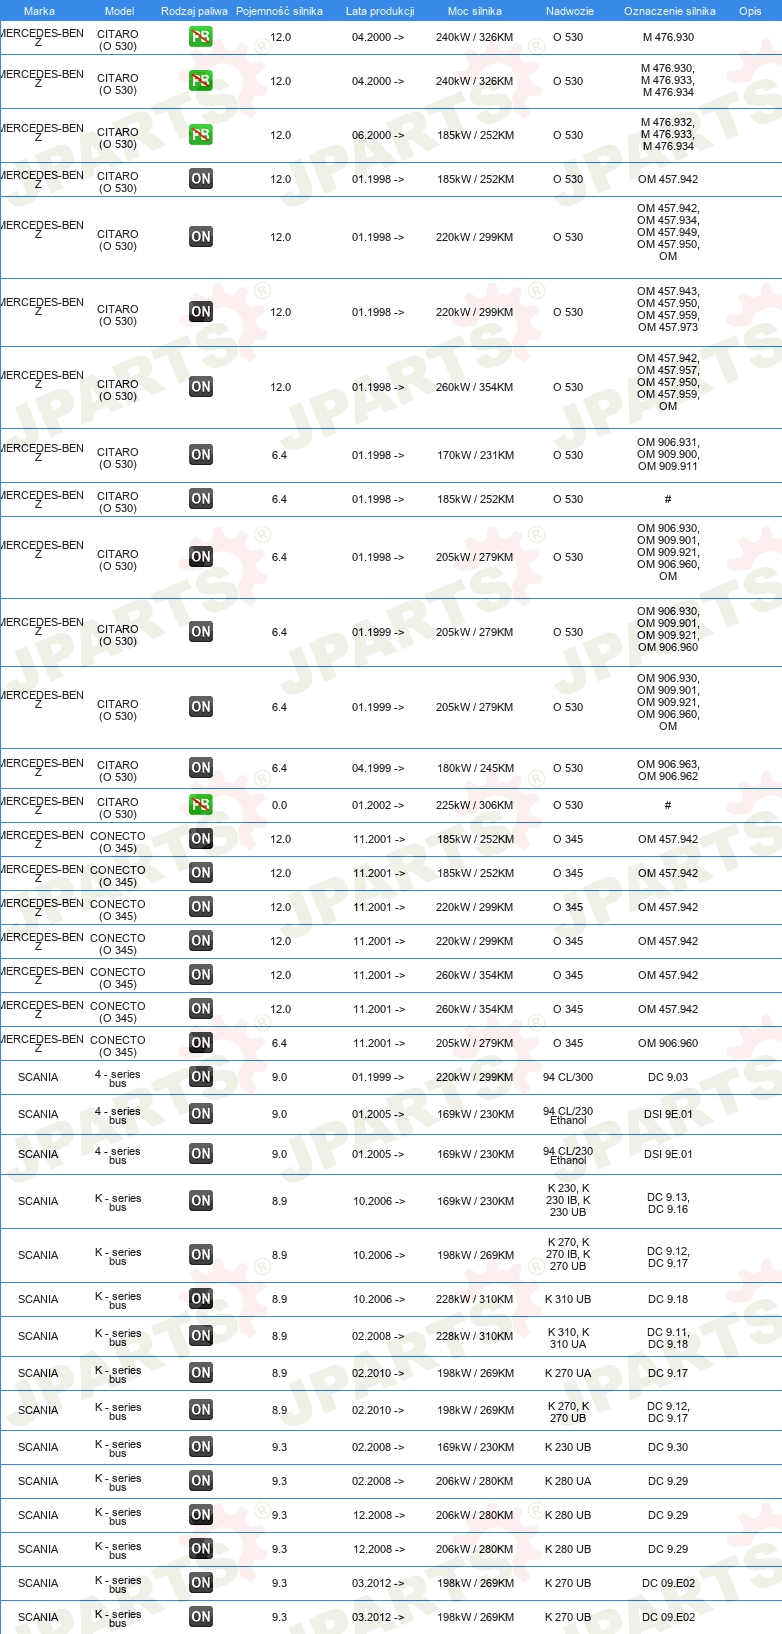Click the ON icon in the Conecto 6.4 205kW row
This screenshot has width=782, height=1634.
coord(201,1043)
